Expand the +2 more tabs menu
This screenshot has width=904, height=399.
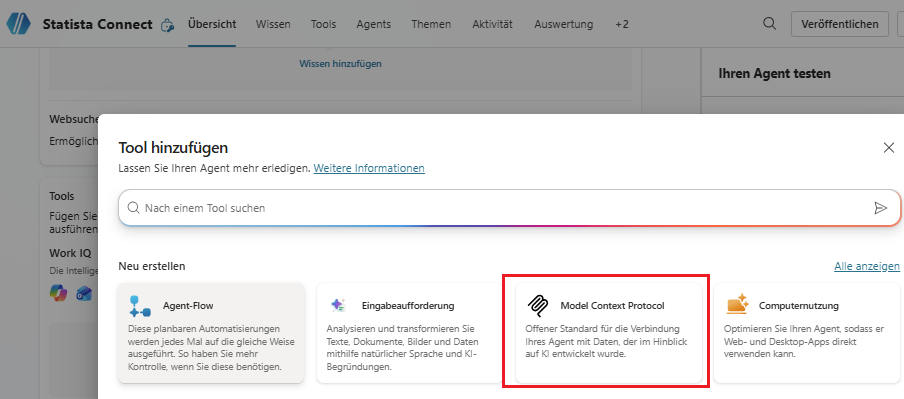pyautogui.click(x=622, y=24)
